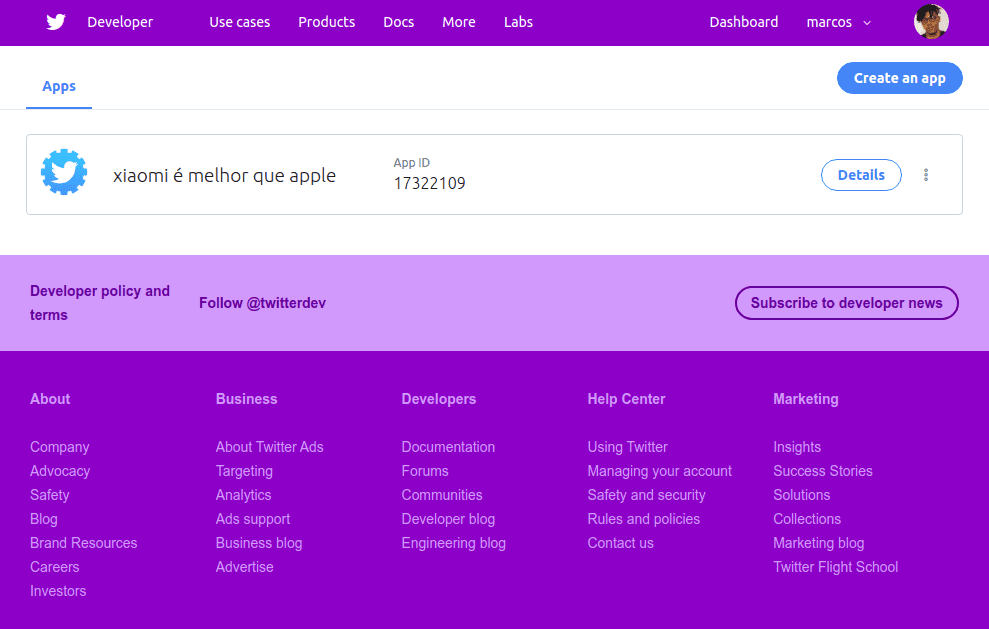Open the Use cases menu
This screenshot has height=629, width=989.
239,22
